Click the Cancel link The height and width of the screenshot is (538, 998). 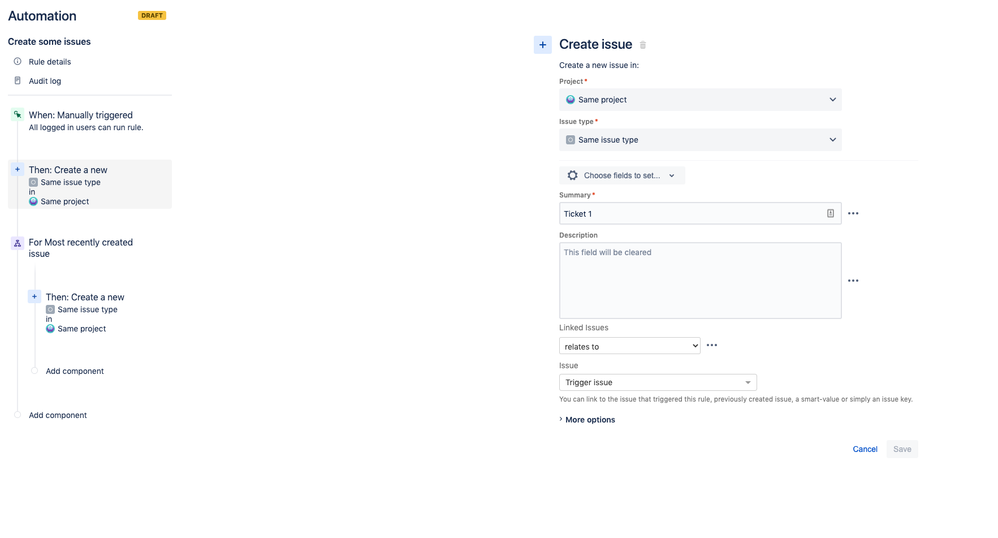pyautogui.click(x=865, y=449)
